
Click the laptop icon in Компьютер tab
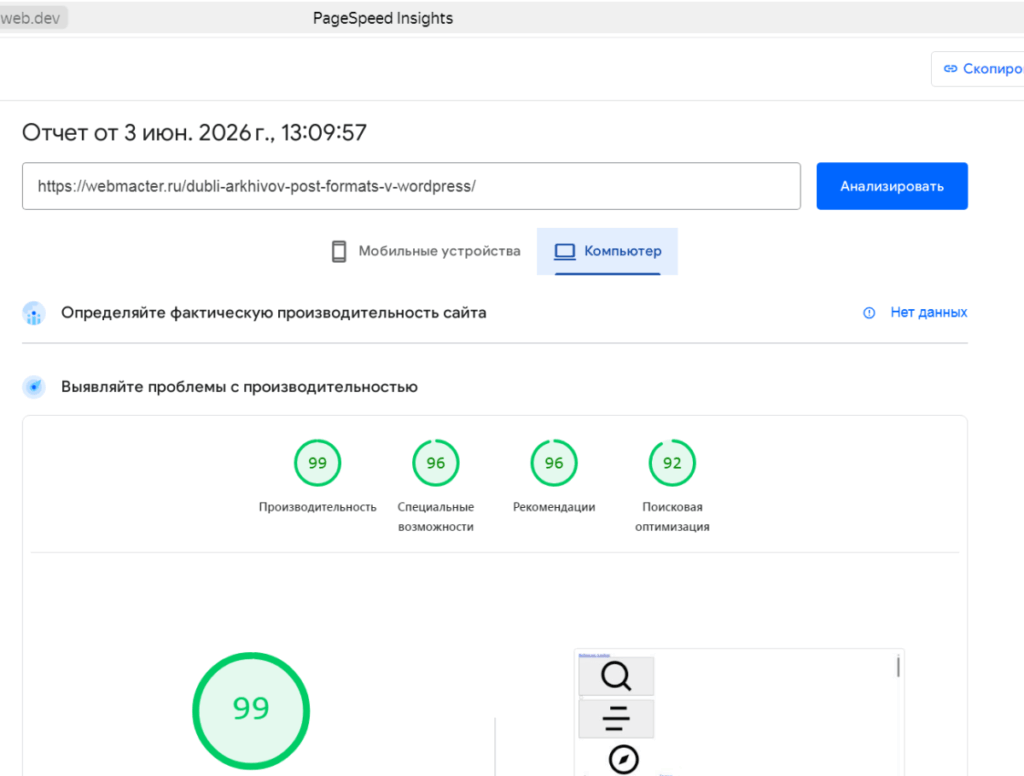coord(565,251)
